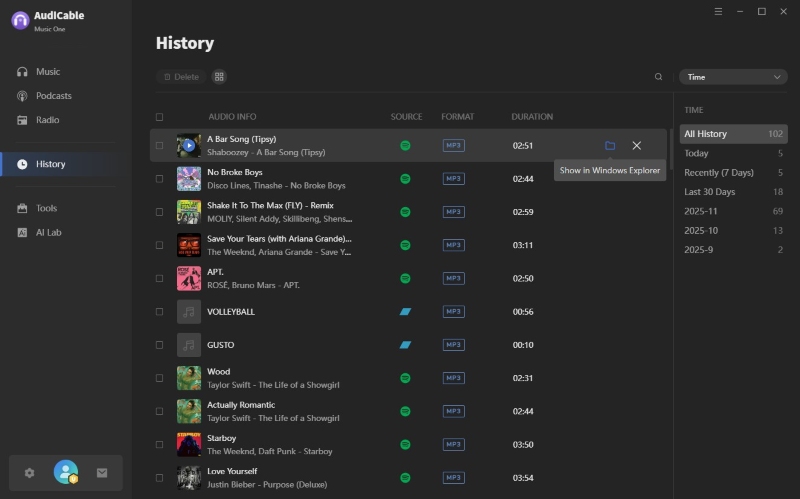Click the Wood song title
Viewport: 800px width, 499px height.
pos(218,372)
